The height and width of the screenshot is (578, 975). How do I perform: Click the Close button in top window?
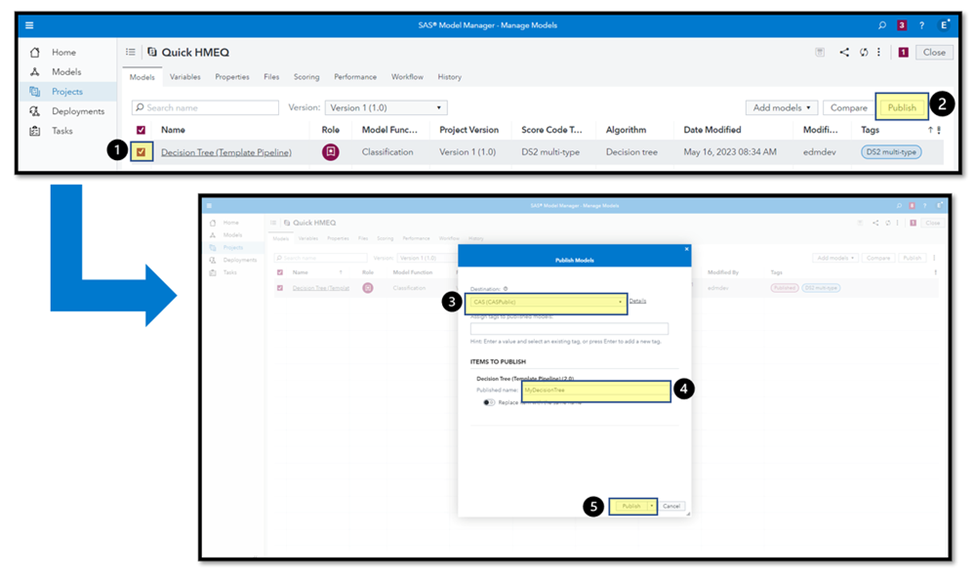tap(934, 52)
